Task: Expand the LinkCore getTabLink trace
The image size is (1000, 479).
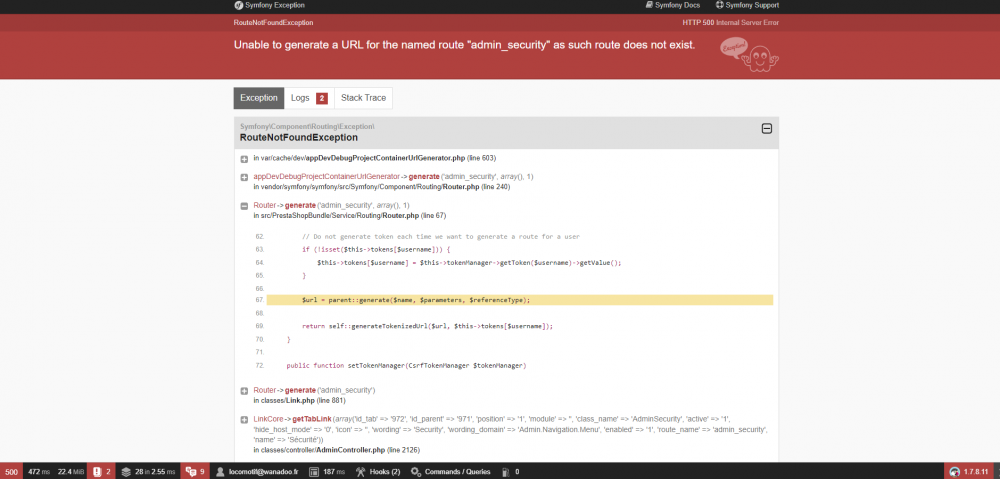Action: tap(244, 420)
